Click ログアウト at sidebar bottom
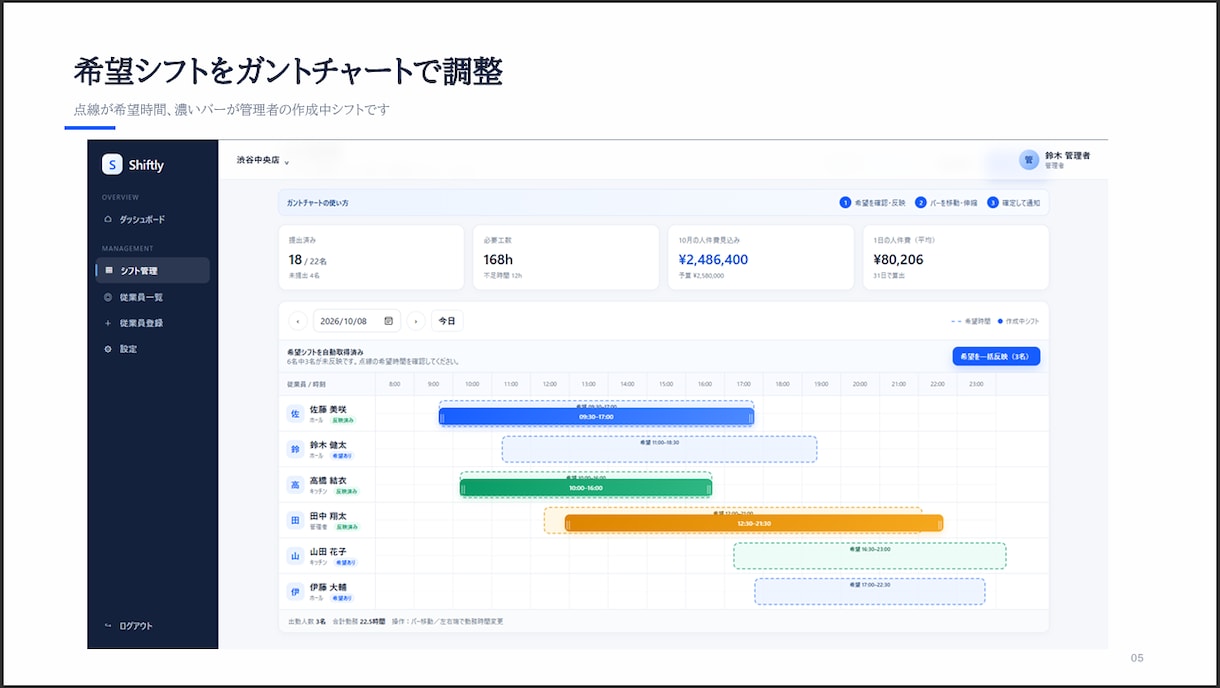 click(129, 626)
